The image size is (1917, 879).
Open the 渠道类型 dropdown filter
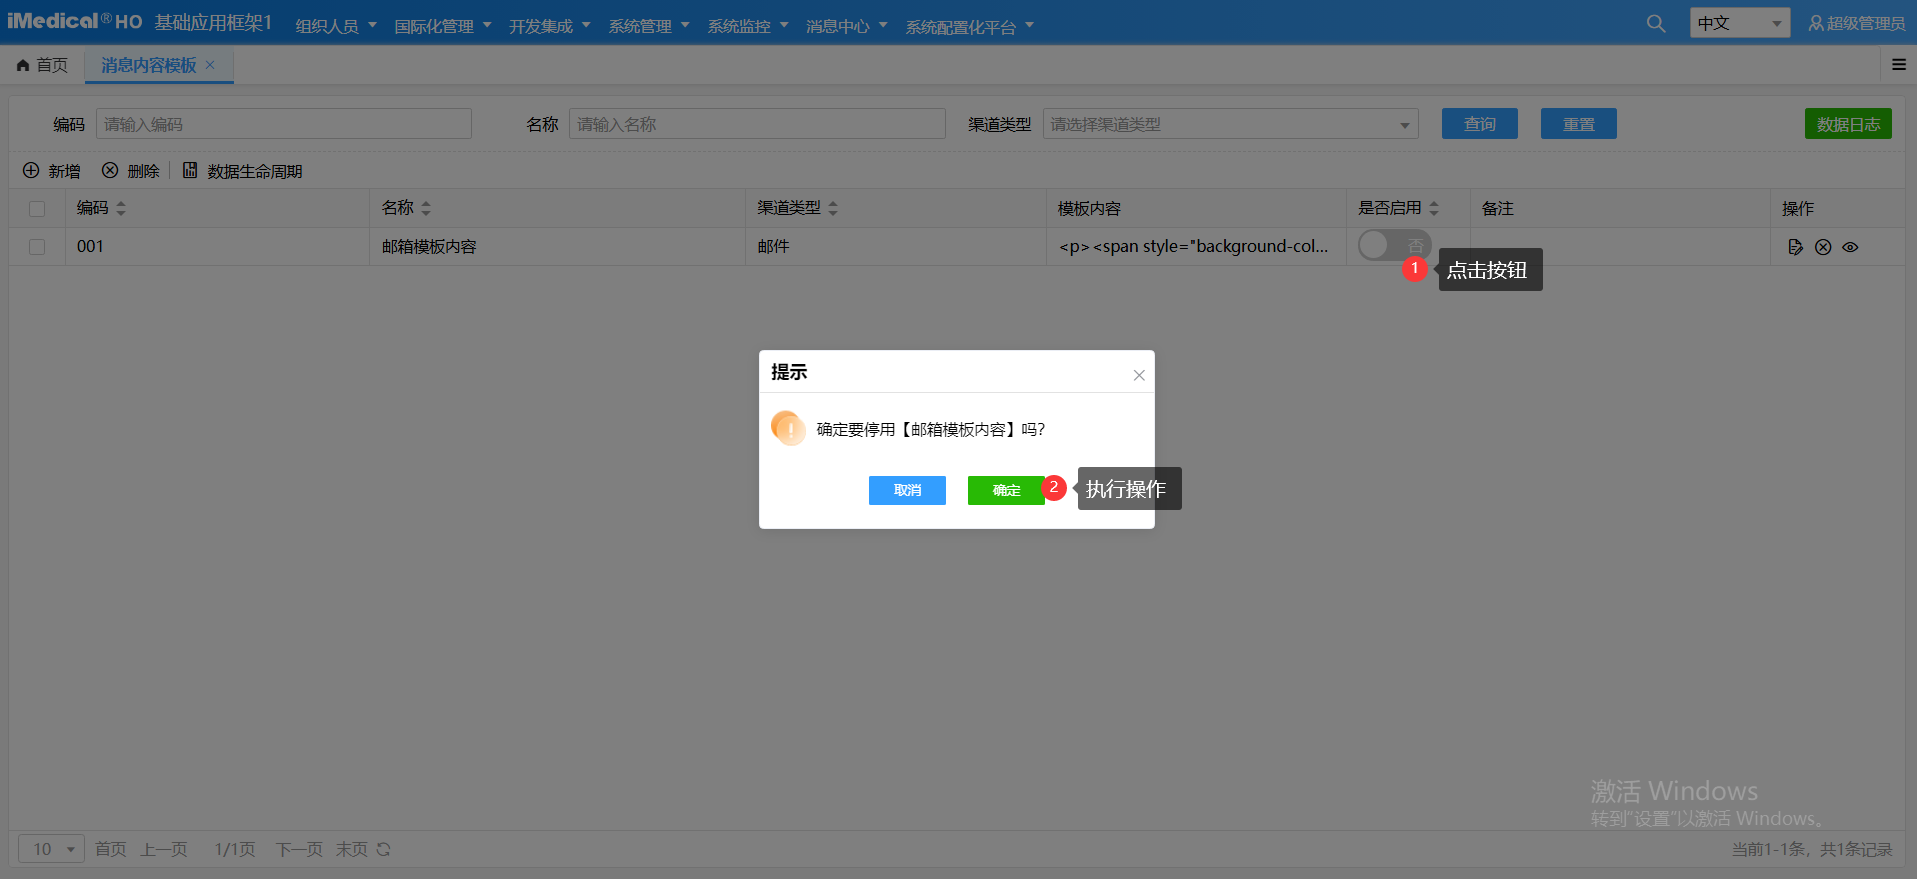pyautogui.click(x=1230, y=124)
